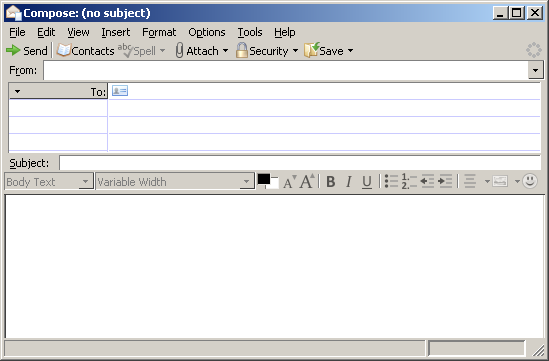
Task: Open the View menu
Action: (78, 32)
